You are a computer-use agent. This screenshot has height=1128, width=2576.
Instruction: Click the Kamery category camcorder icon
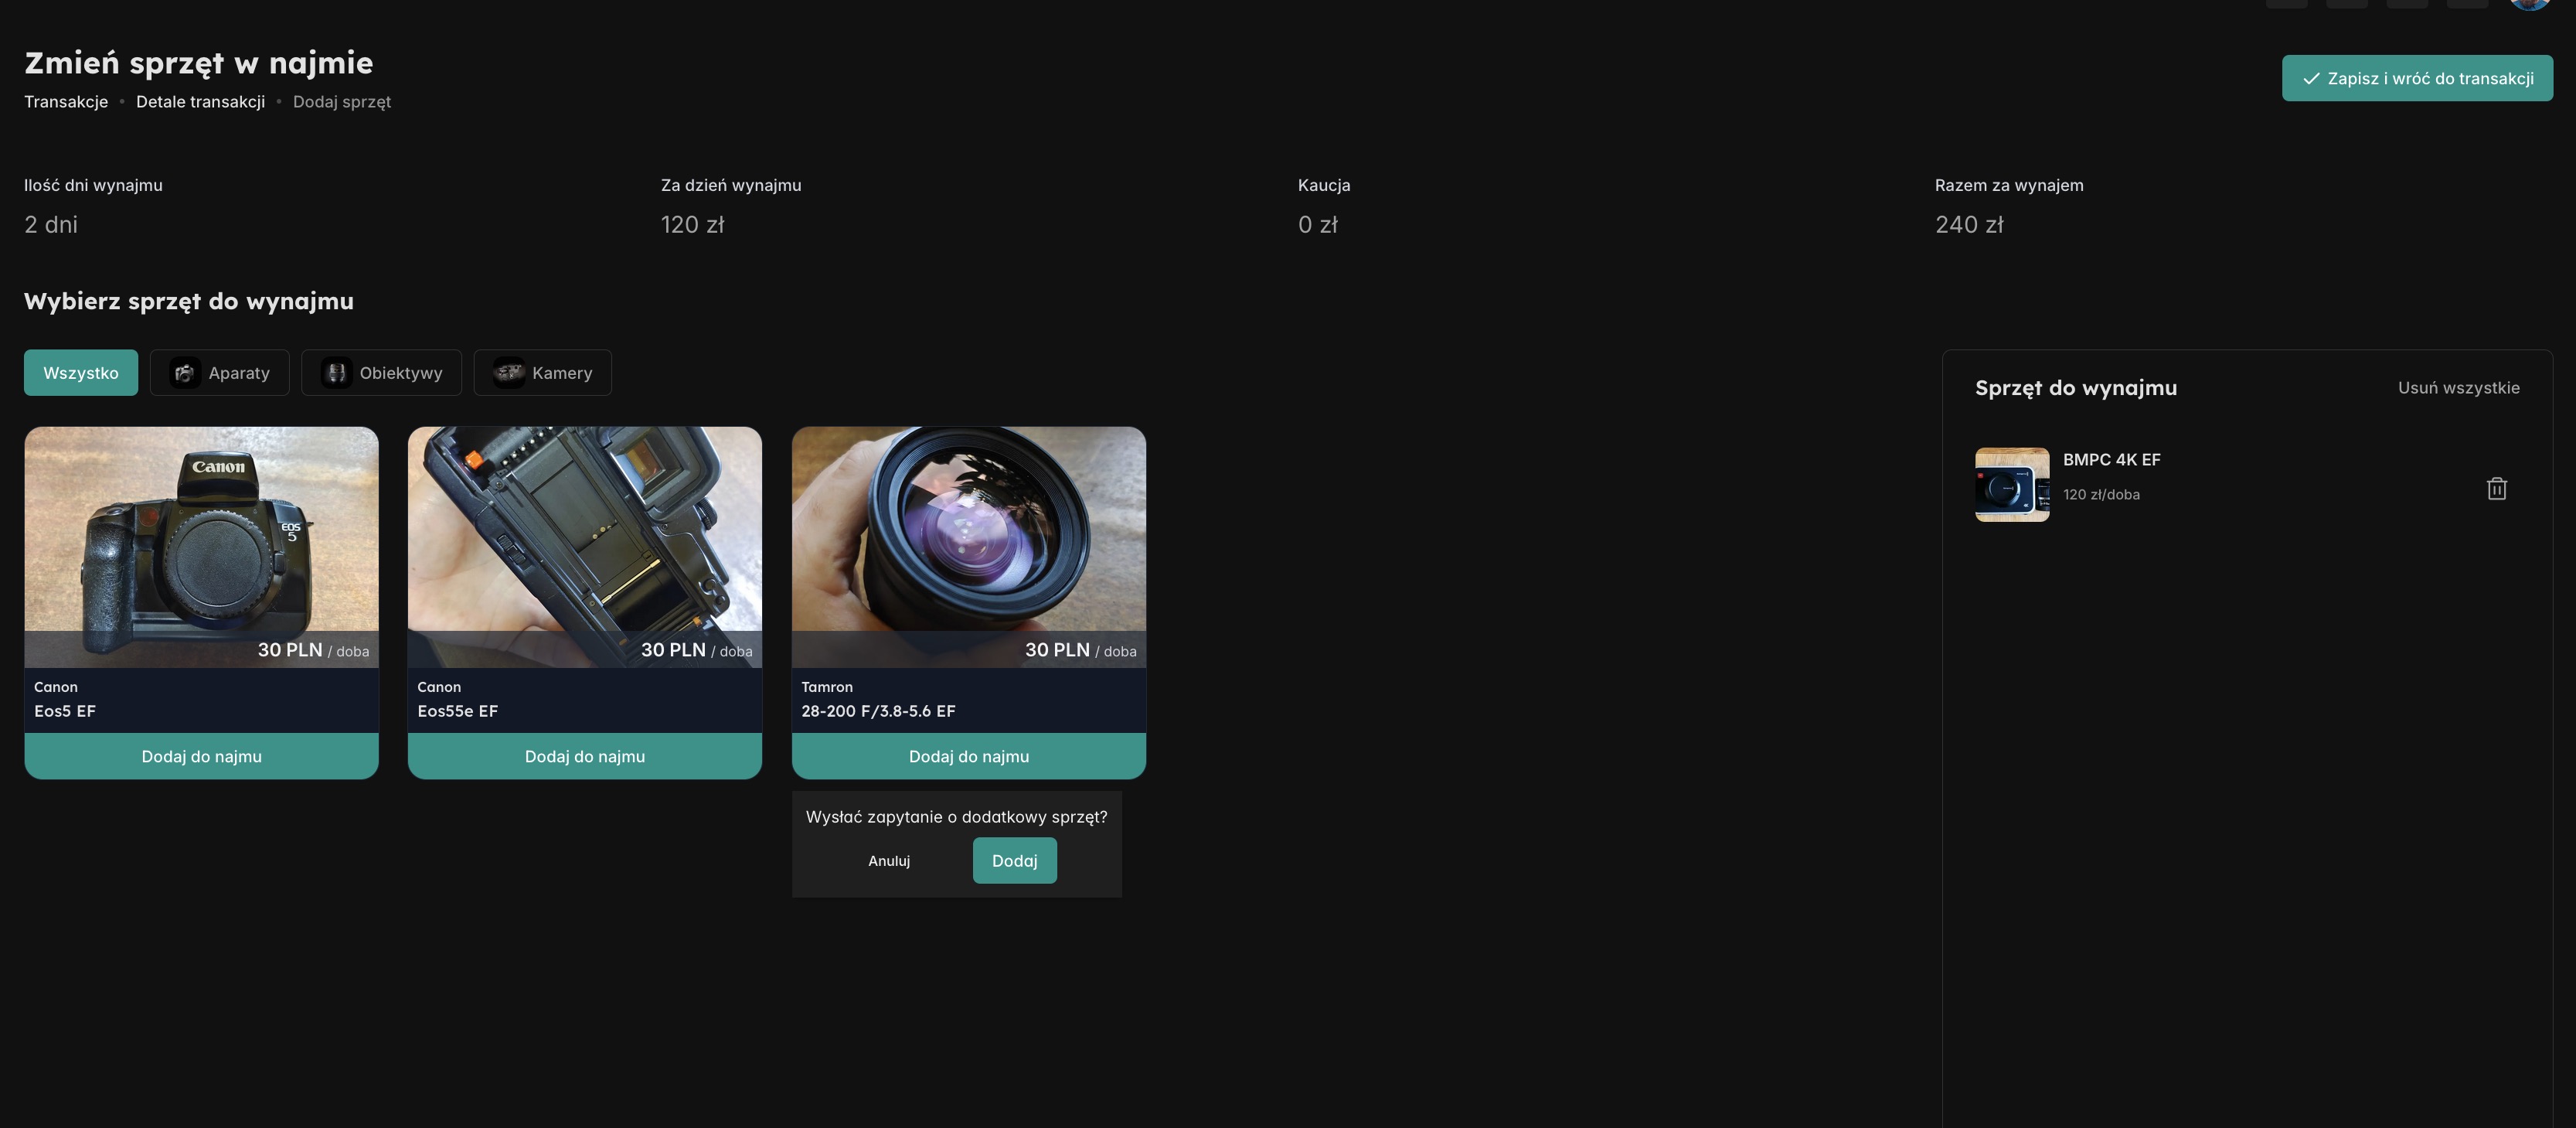click(x=508, y=373)
